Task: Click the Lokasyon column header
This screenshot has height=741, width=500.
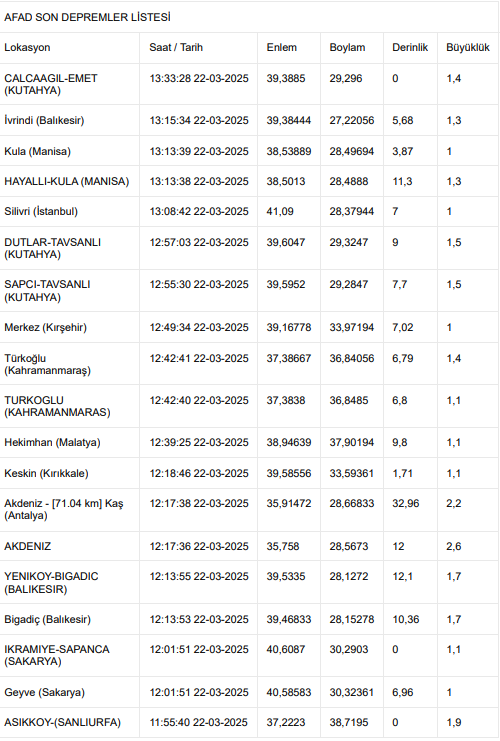Action: 27,47
